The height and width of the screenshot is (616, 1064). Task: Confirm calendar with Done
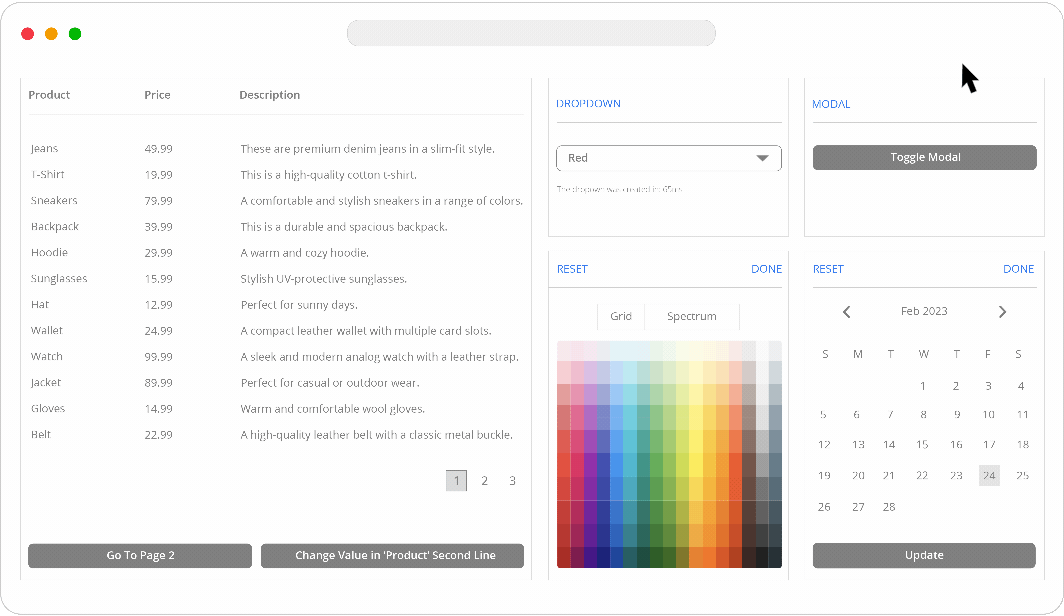click(x=1019, y=269)
